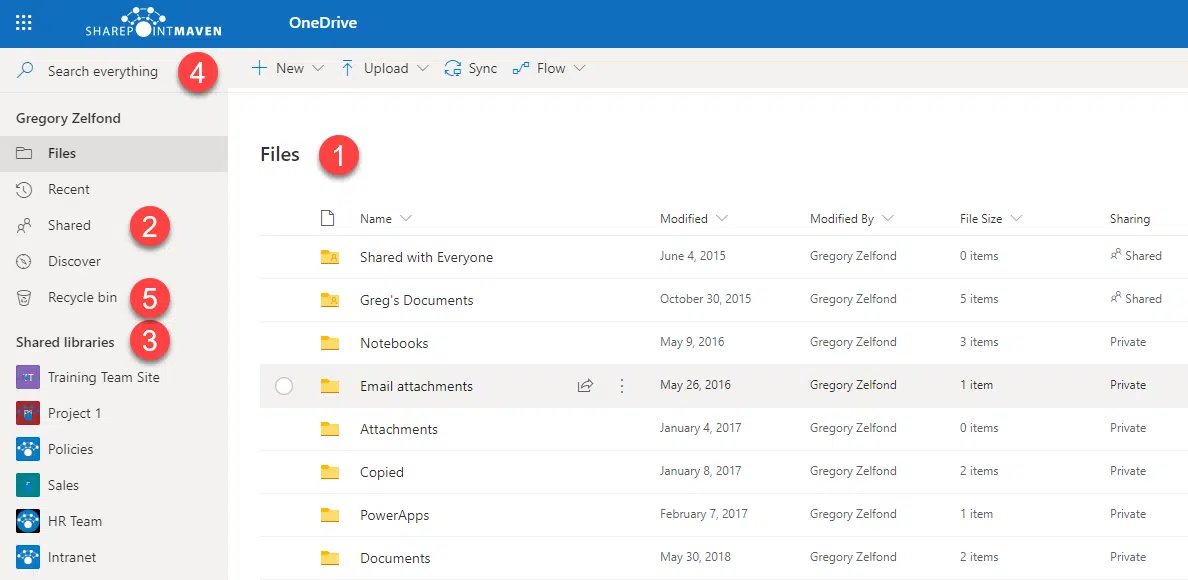This screenshot has width=1188, height=580.
Task: Open the Documents folder
Action: 395,559
